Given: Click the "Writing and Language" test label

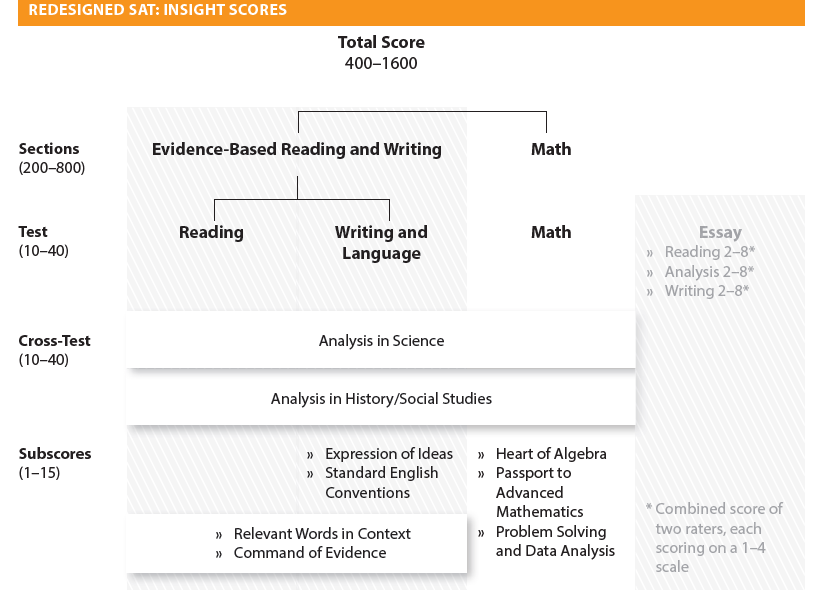Looking at the screenshot, I should (x=381, y=243).
